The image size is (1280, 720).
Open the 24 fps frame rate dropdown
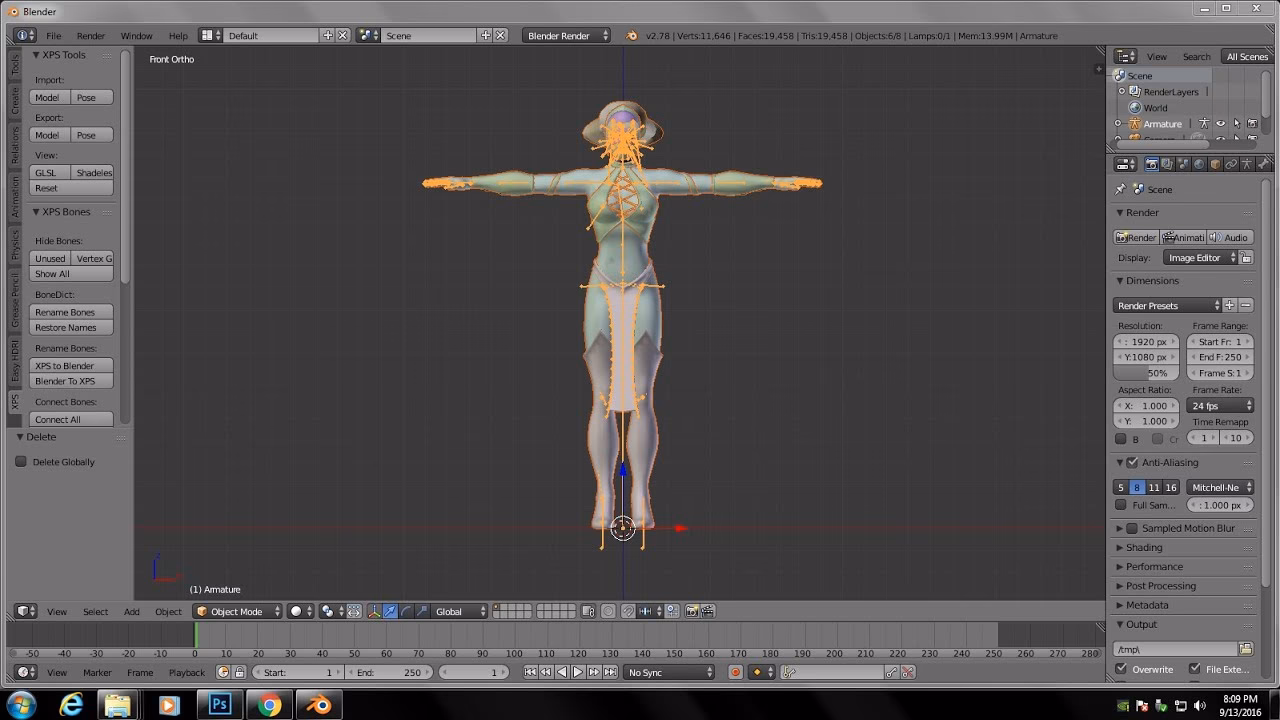[x=1221, y=406]
